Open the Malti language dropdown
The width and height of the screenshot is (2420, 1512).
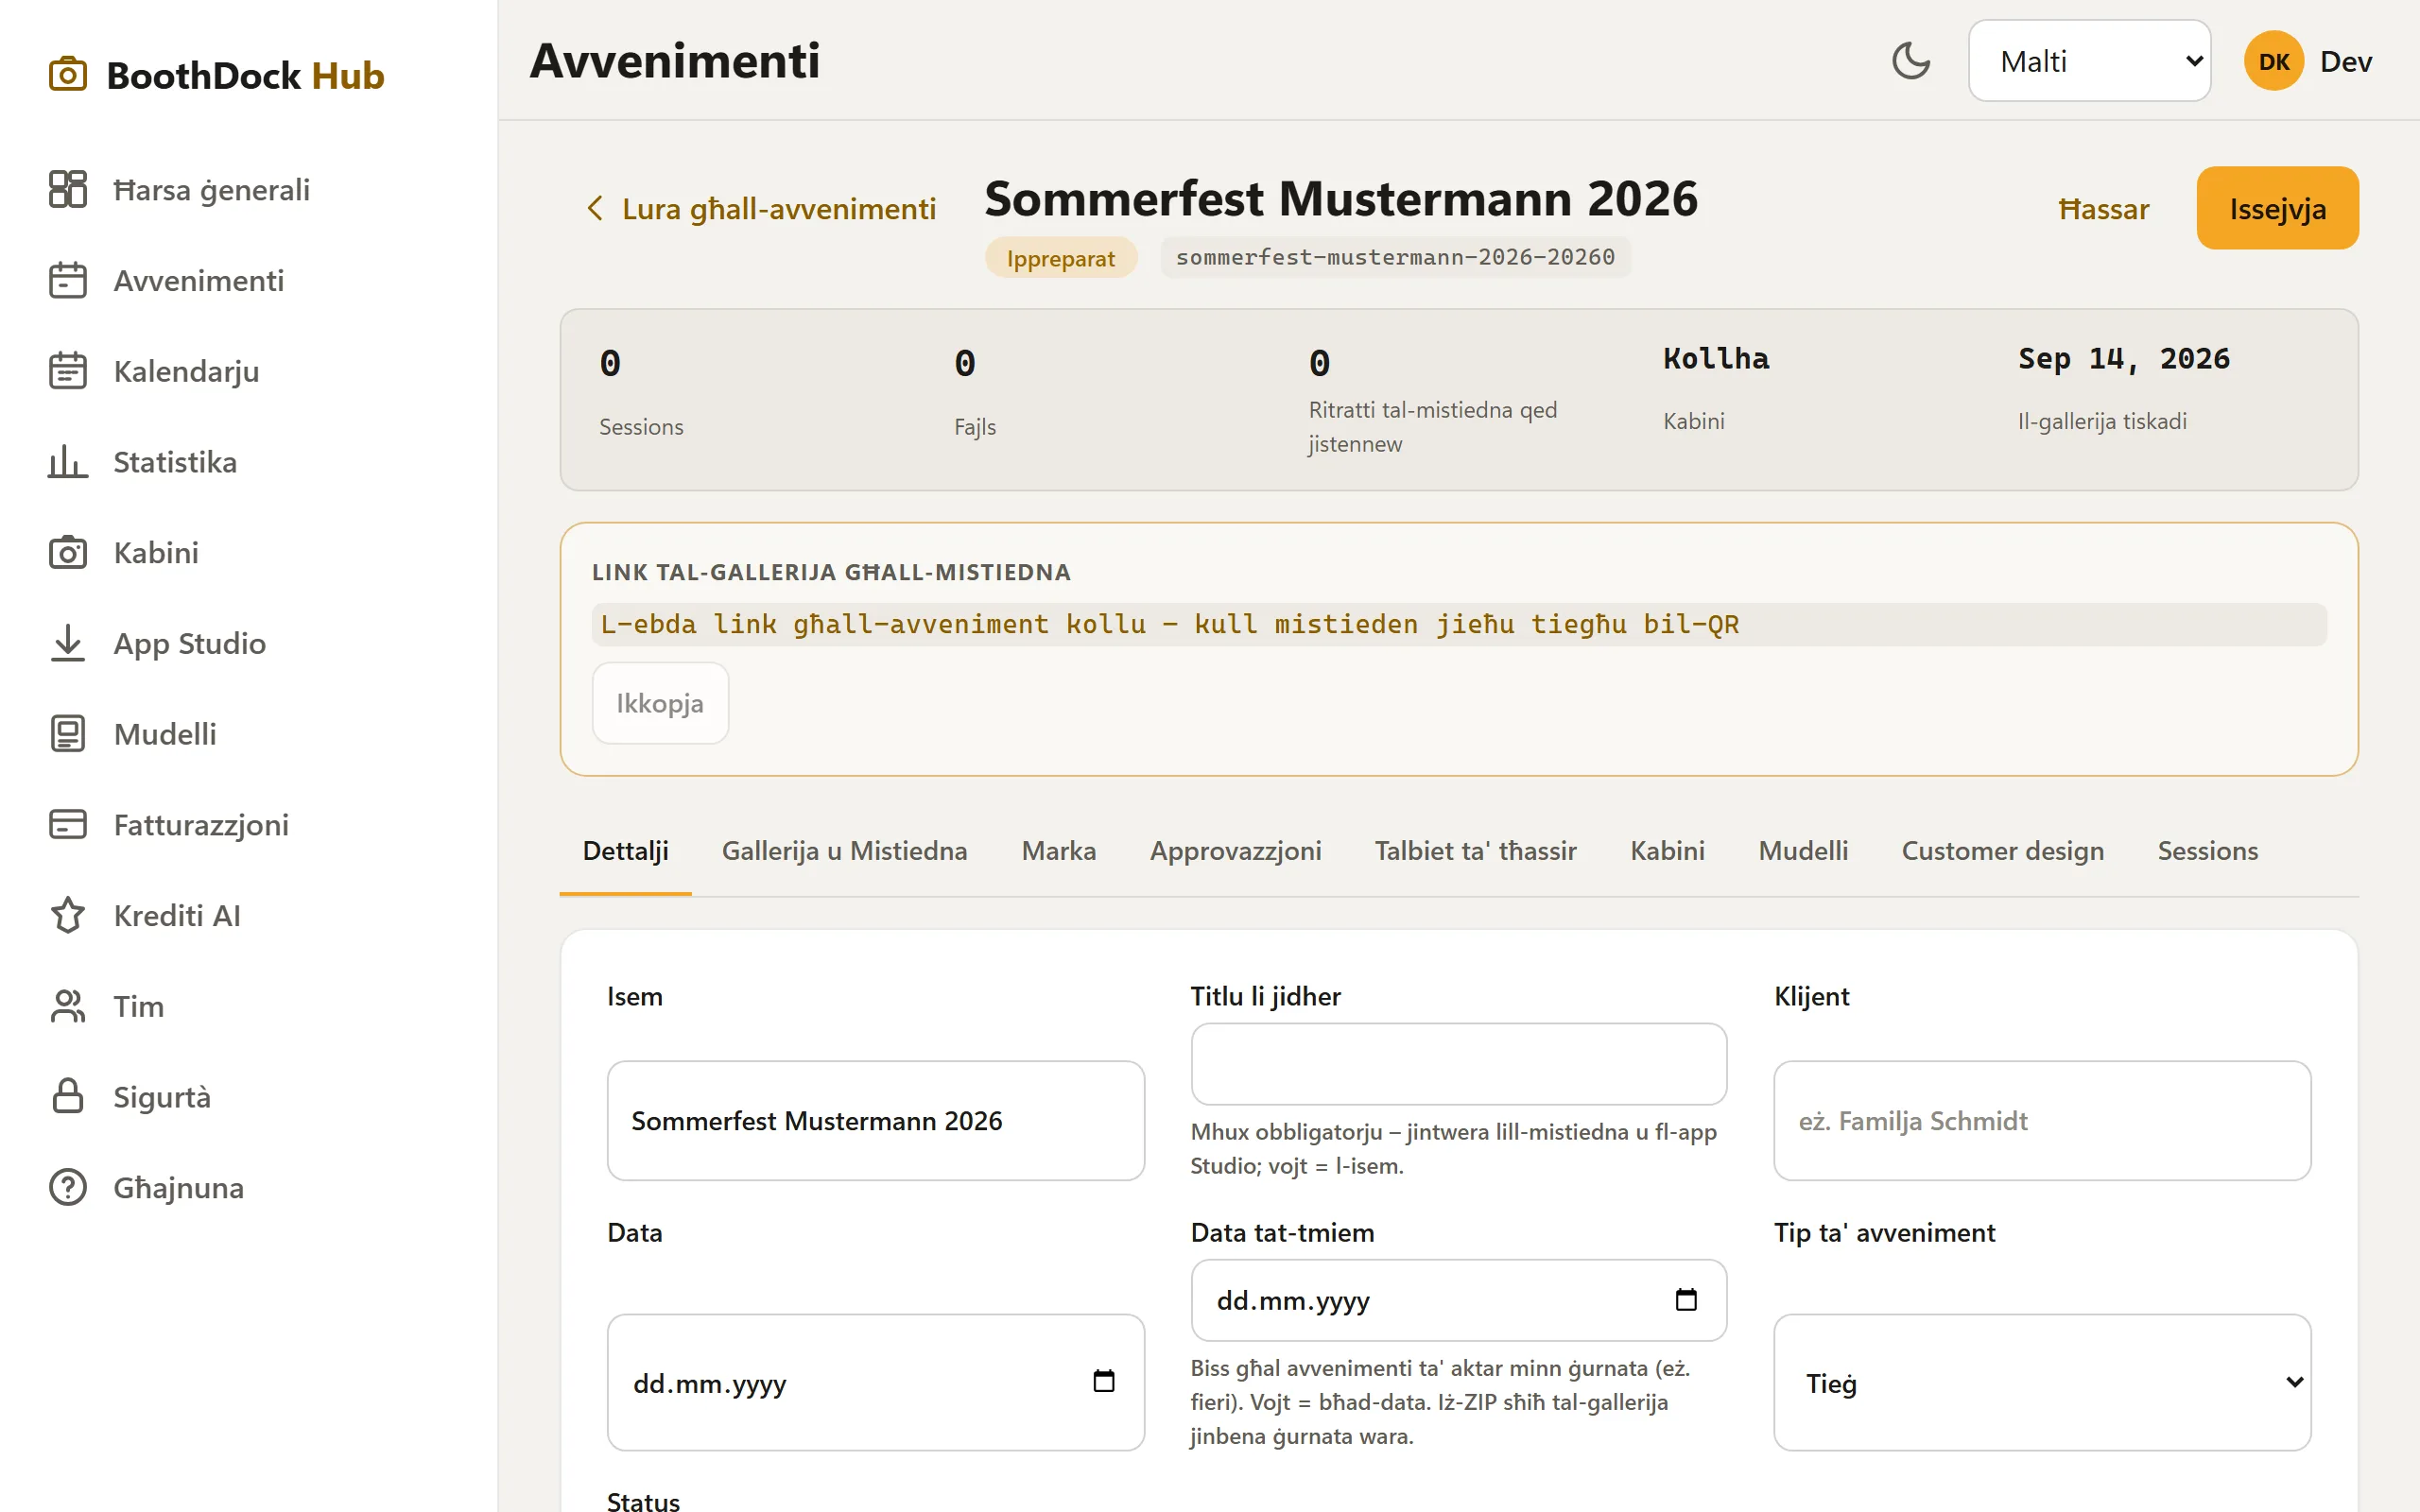pyautogui.click(x=2089, y=61)
